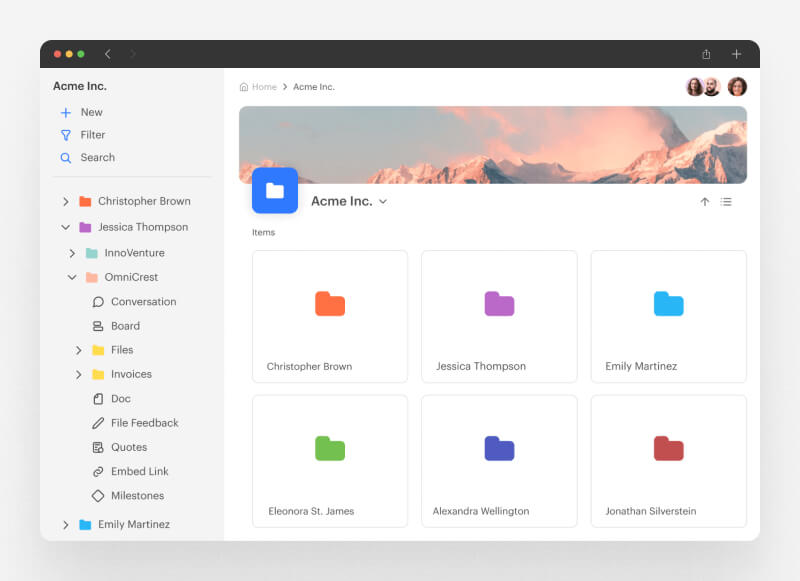Screen dimensions: 800x581
Task: Click the bearded man's avatar
Action: pos(712,87)
